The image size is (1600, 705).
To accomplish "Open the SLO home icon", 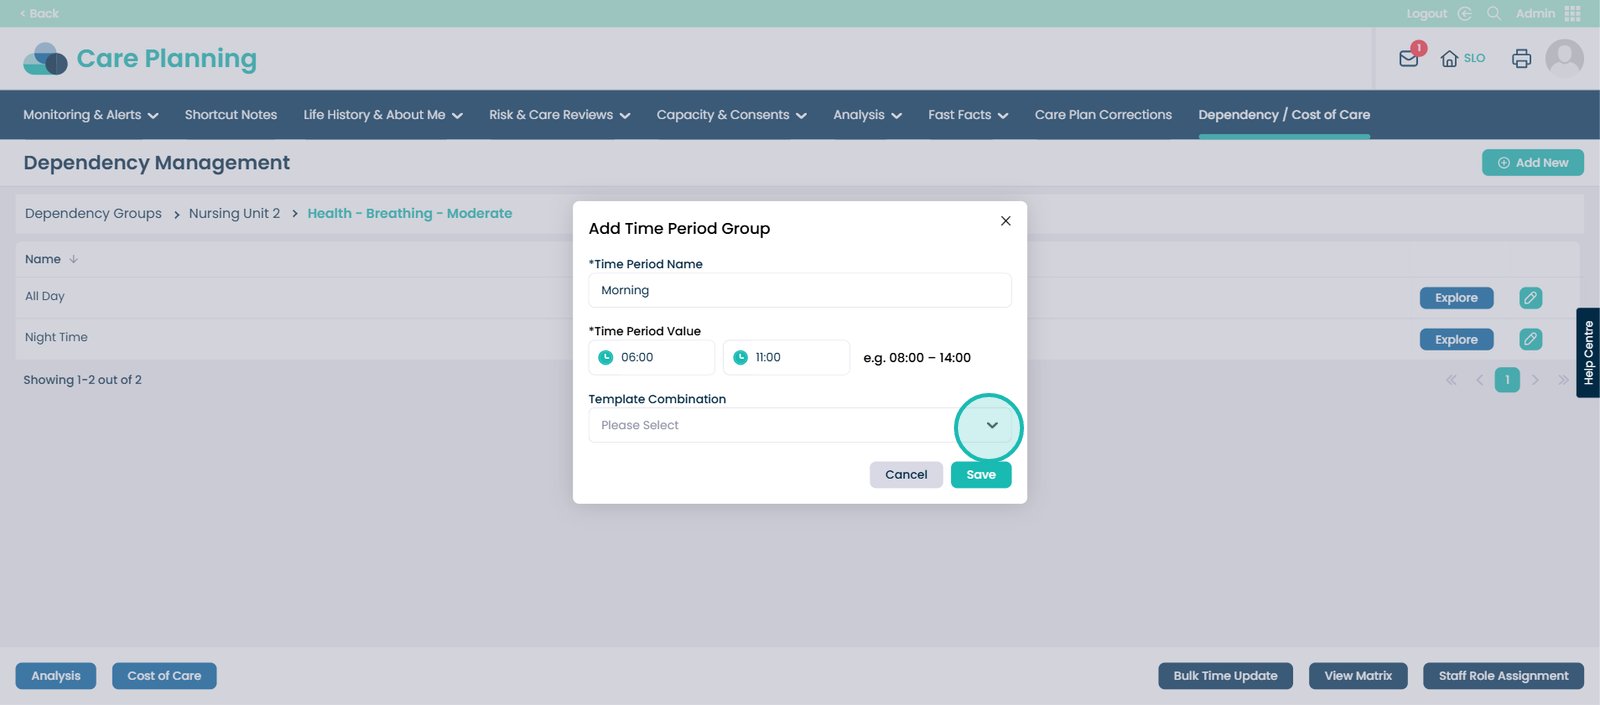I will 1449,59.
